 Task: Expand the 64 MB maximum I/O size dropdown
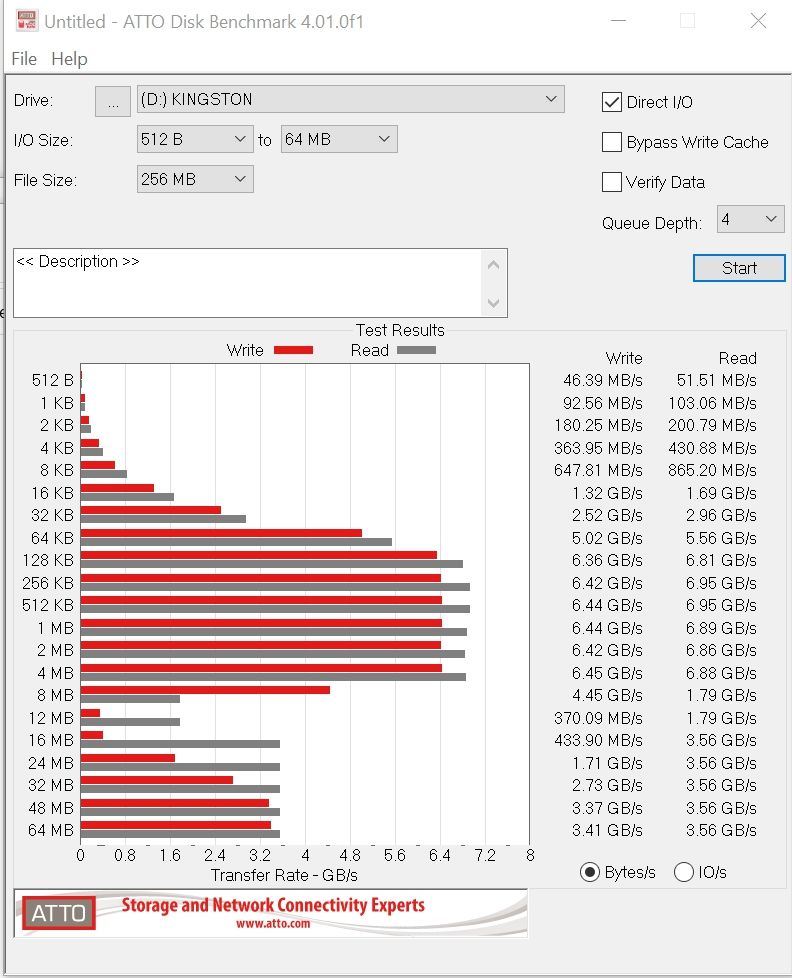click(x=339, y=139)
